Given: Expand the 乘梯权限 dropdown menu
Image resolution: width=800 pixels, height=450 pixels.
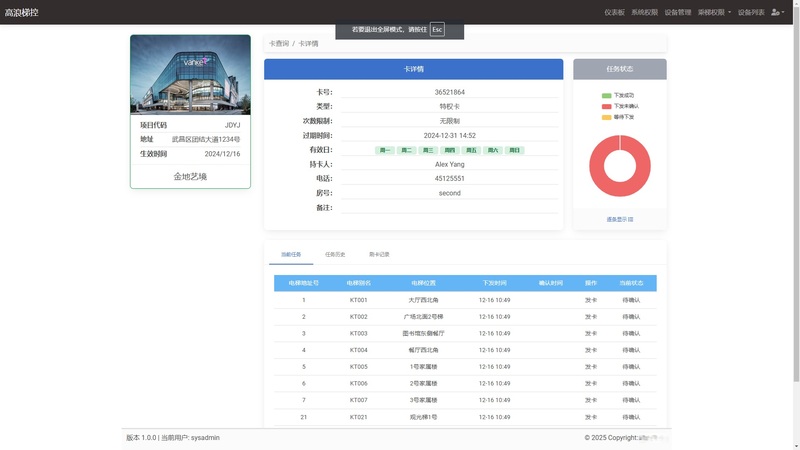Looking at the screenshot, I should click(714, 12).
